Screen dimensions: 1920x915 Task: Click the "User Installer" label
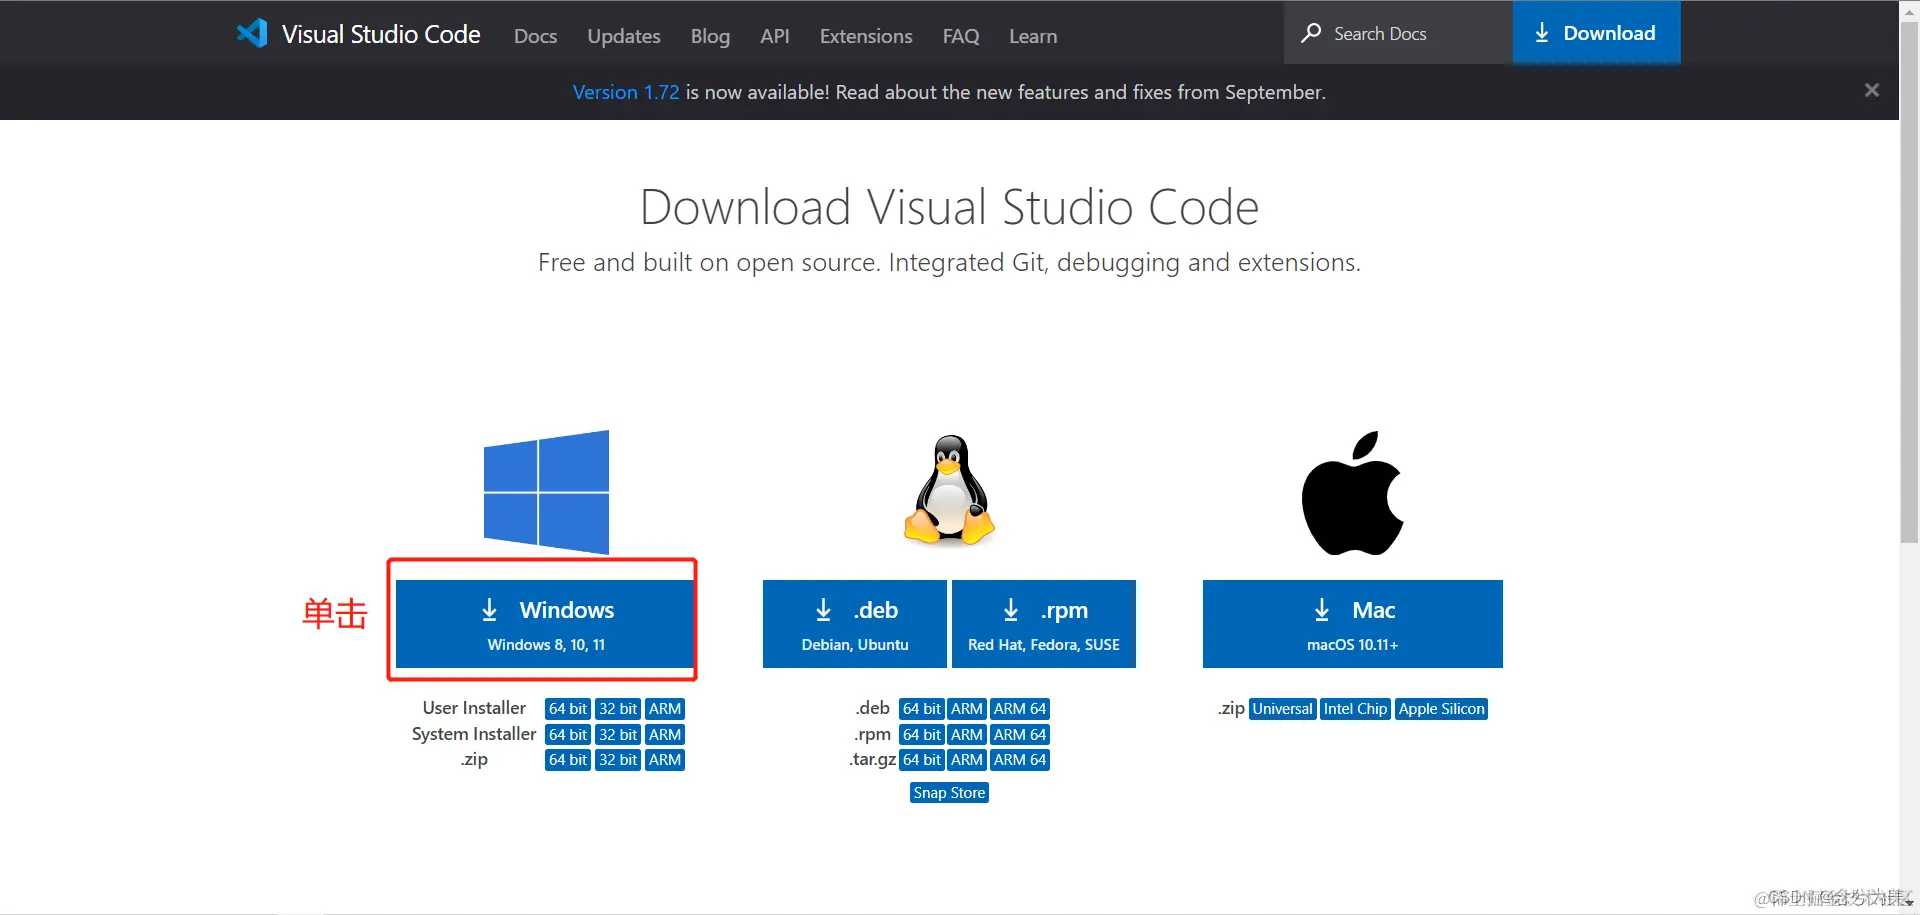(x=474, y=708)
